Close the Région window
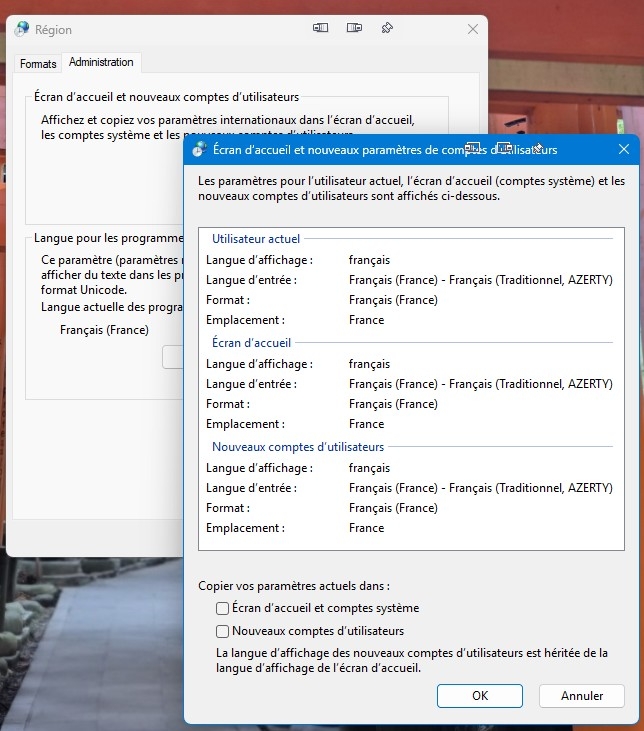Viewport: 644px width, 731px height. point(473,29)
